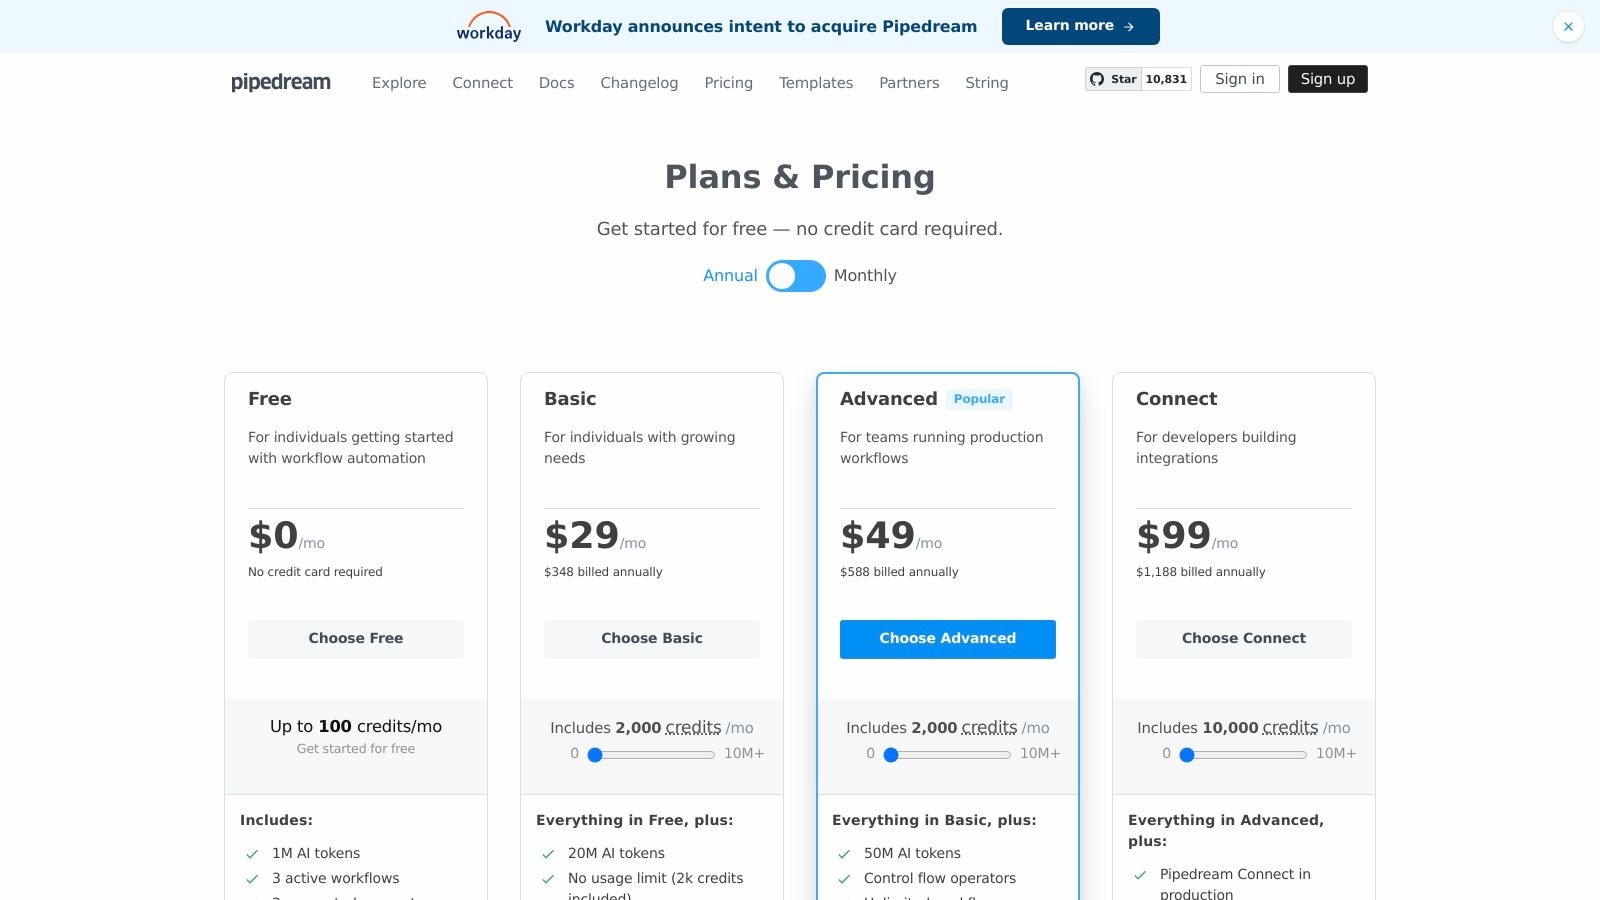Click the Popular badge on Advanced plan
Screen dimensions: 1600x900
click(979, 399)
